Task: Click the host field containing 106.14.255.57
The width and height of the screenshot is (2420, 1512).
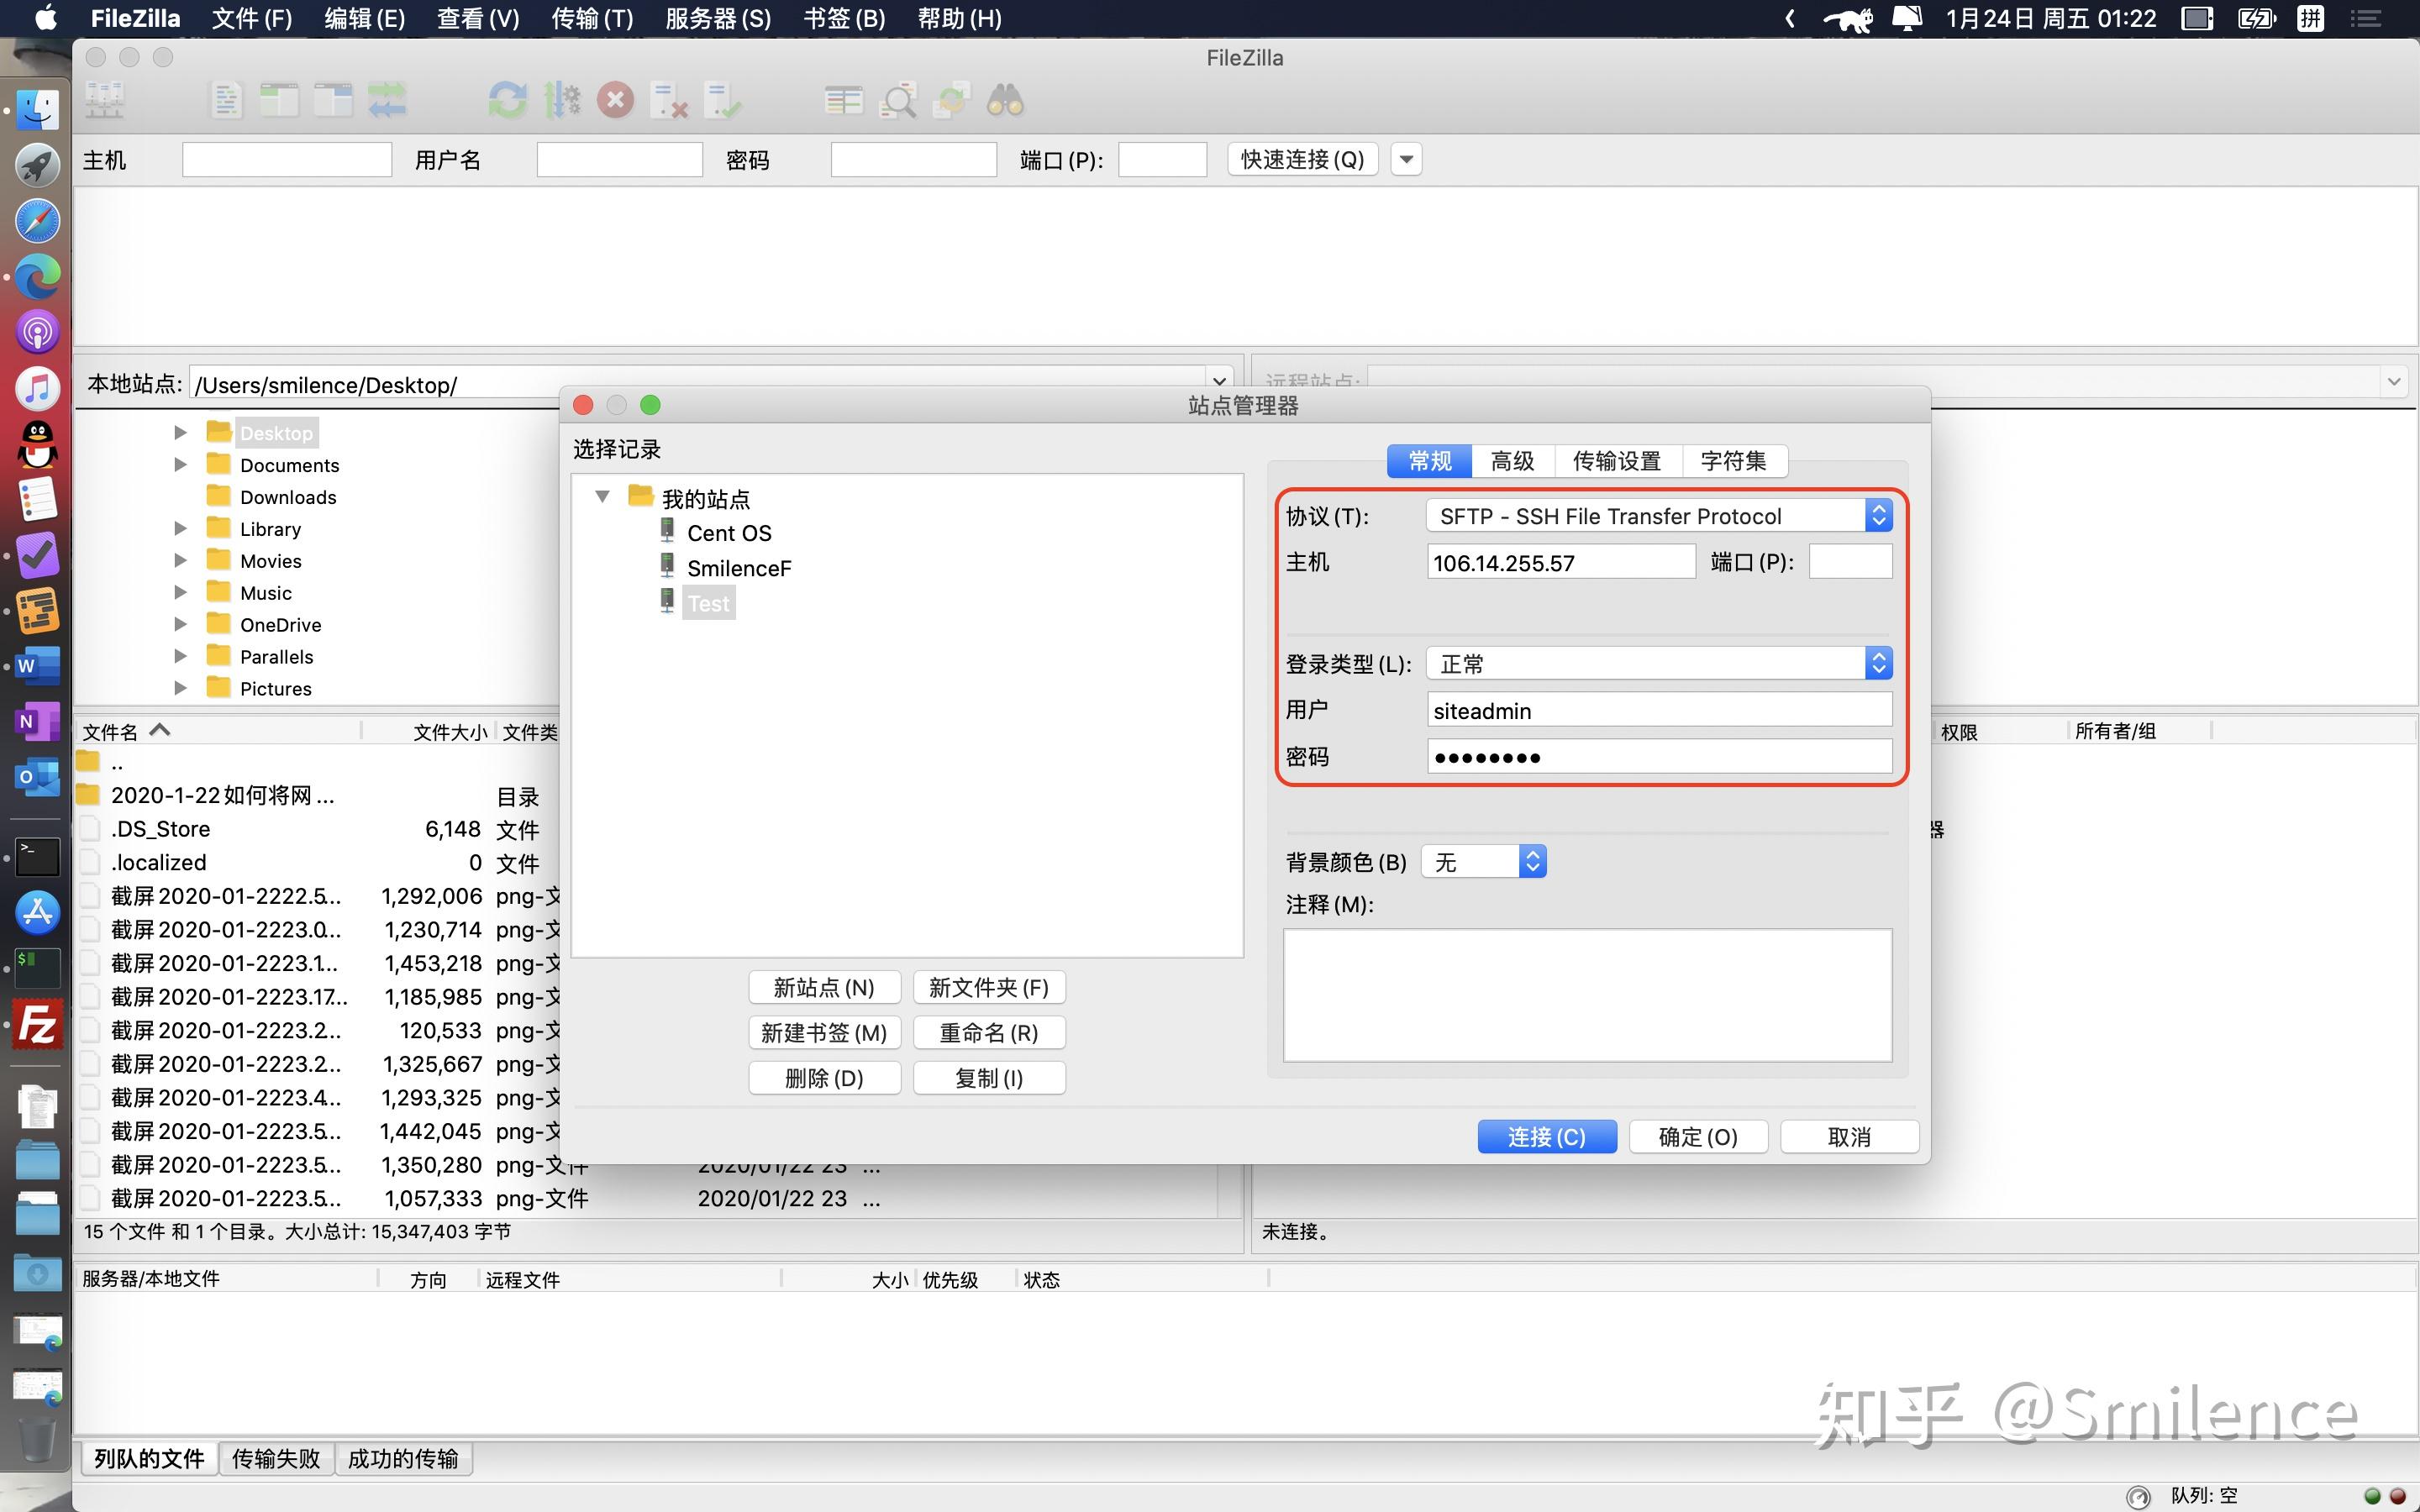Action: point(1561,562)
